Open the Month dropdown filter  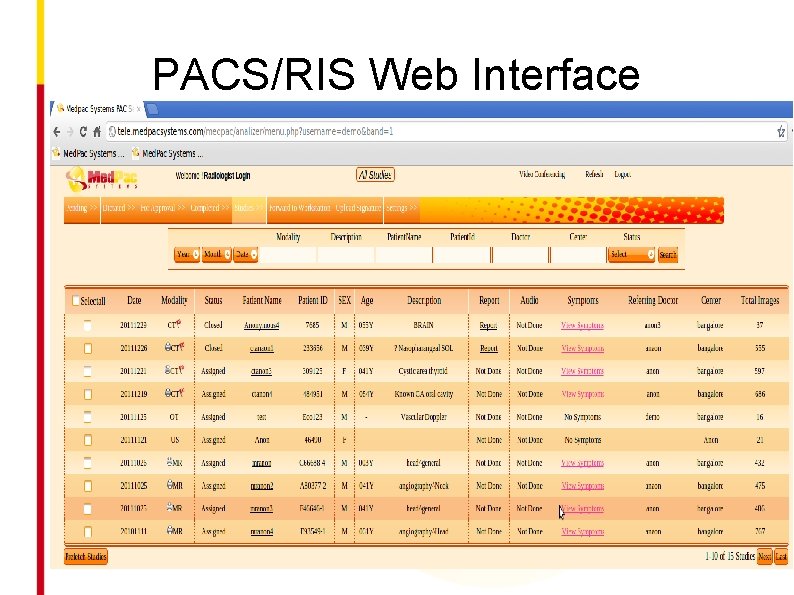tap(216, 254)
